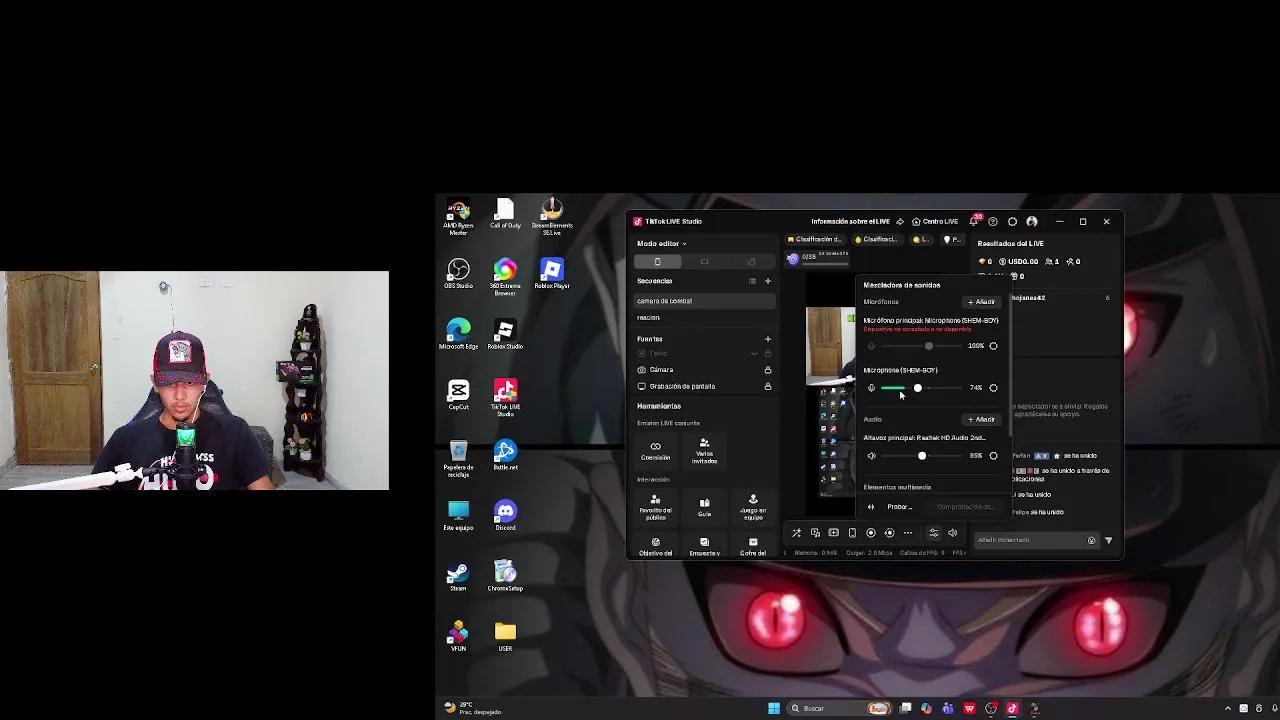Expand the Modo editor dropdown
The width and height of the screenshot is (1280, 720).
click(x=662, y=243)
